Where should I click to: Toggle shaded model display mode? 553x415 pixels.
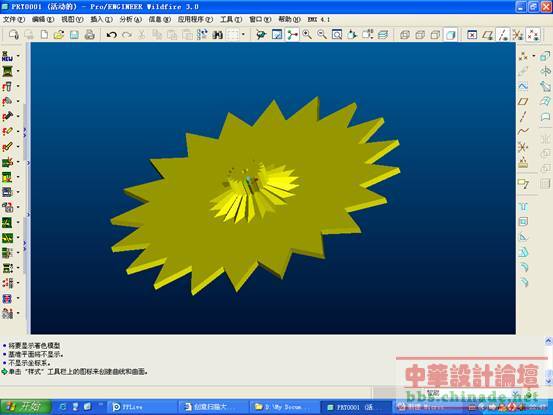(x=450, y=35)
